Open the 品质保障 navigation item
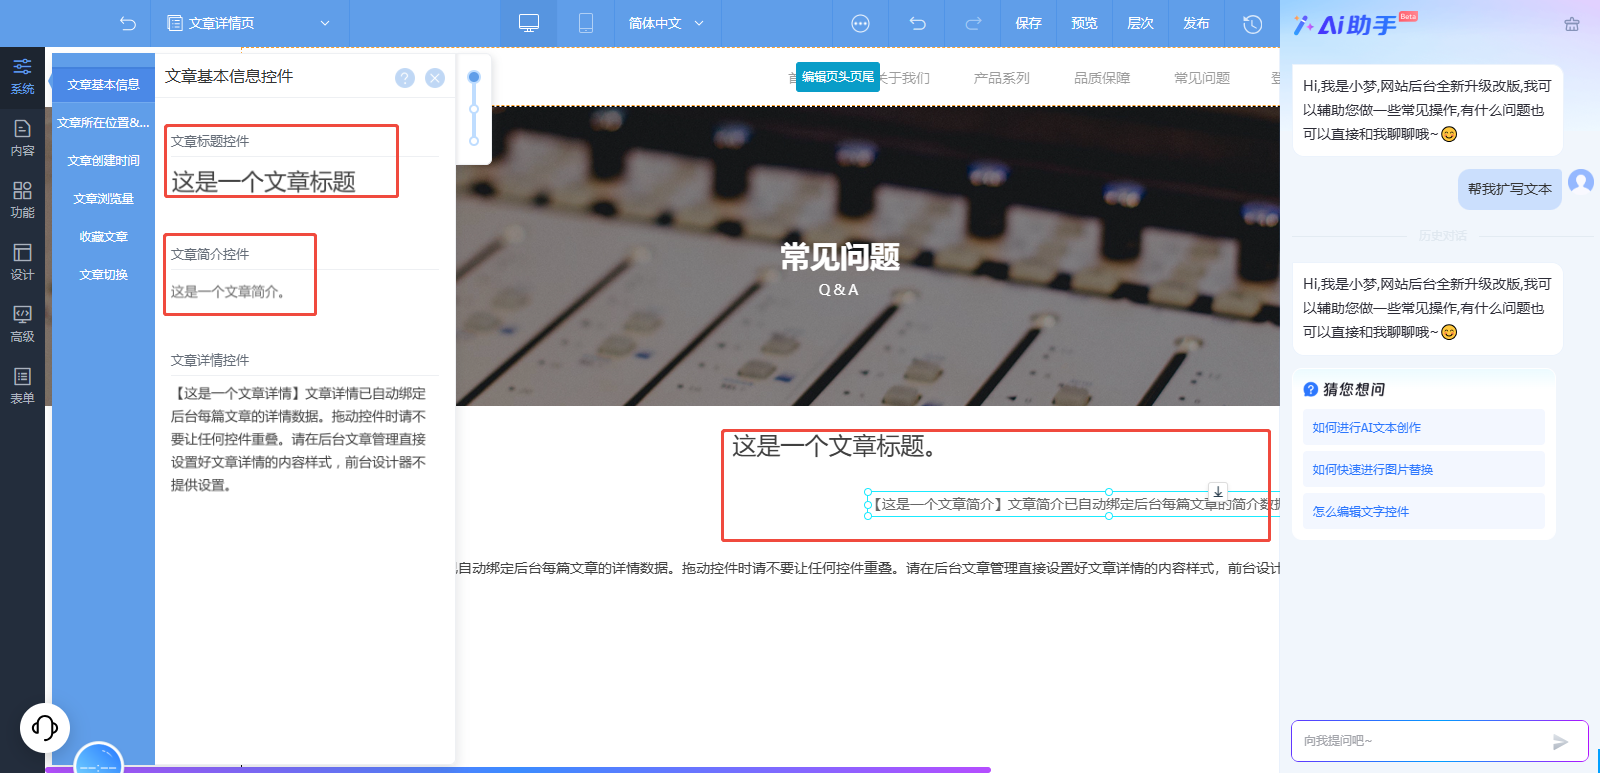Viewport: 1600px width, 773px height. click(1101, 78)
